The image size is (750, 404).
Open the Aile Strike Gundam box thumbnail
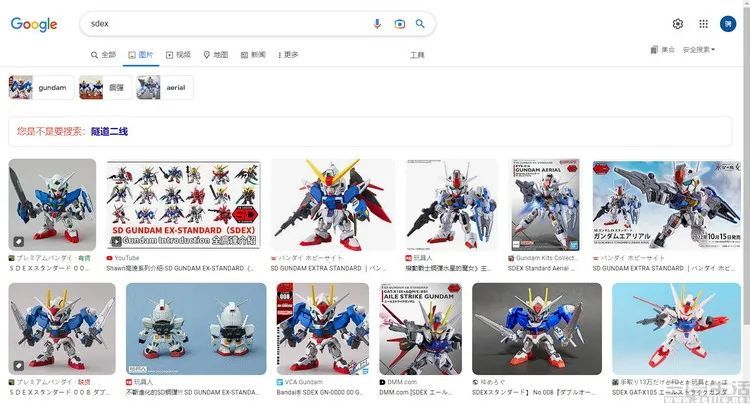[x=420, y=328]
